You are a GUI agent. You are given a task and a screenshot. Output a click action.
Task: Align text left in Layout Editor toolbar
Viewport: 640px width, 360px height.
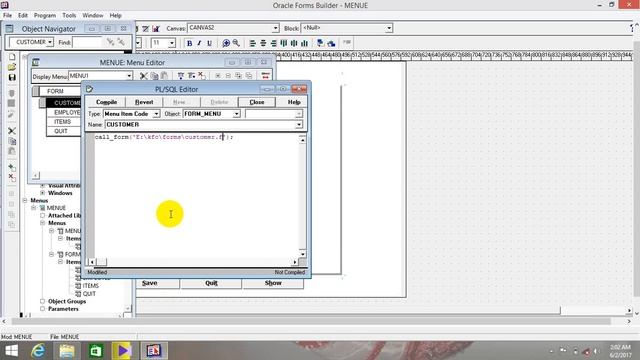click(253, 43)
